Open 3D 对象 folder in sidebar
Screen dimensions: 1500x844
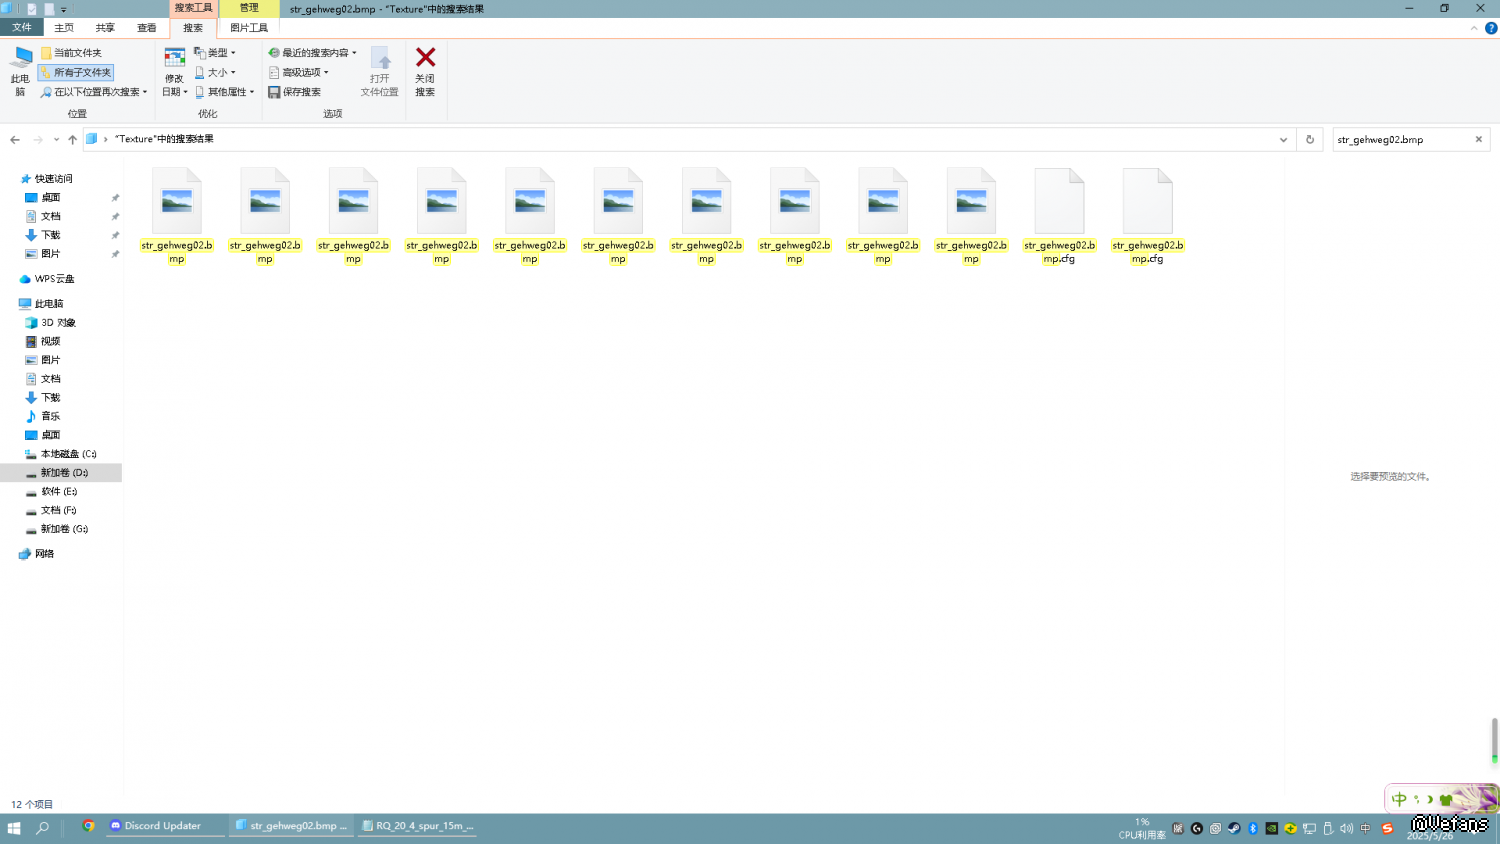point(50,323)
